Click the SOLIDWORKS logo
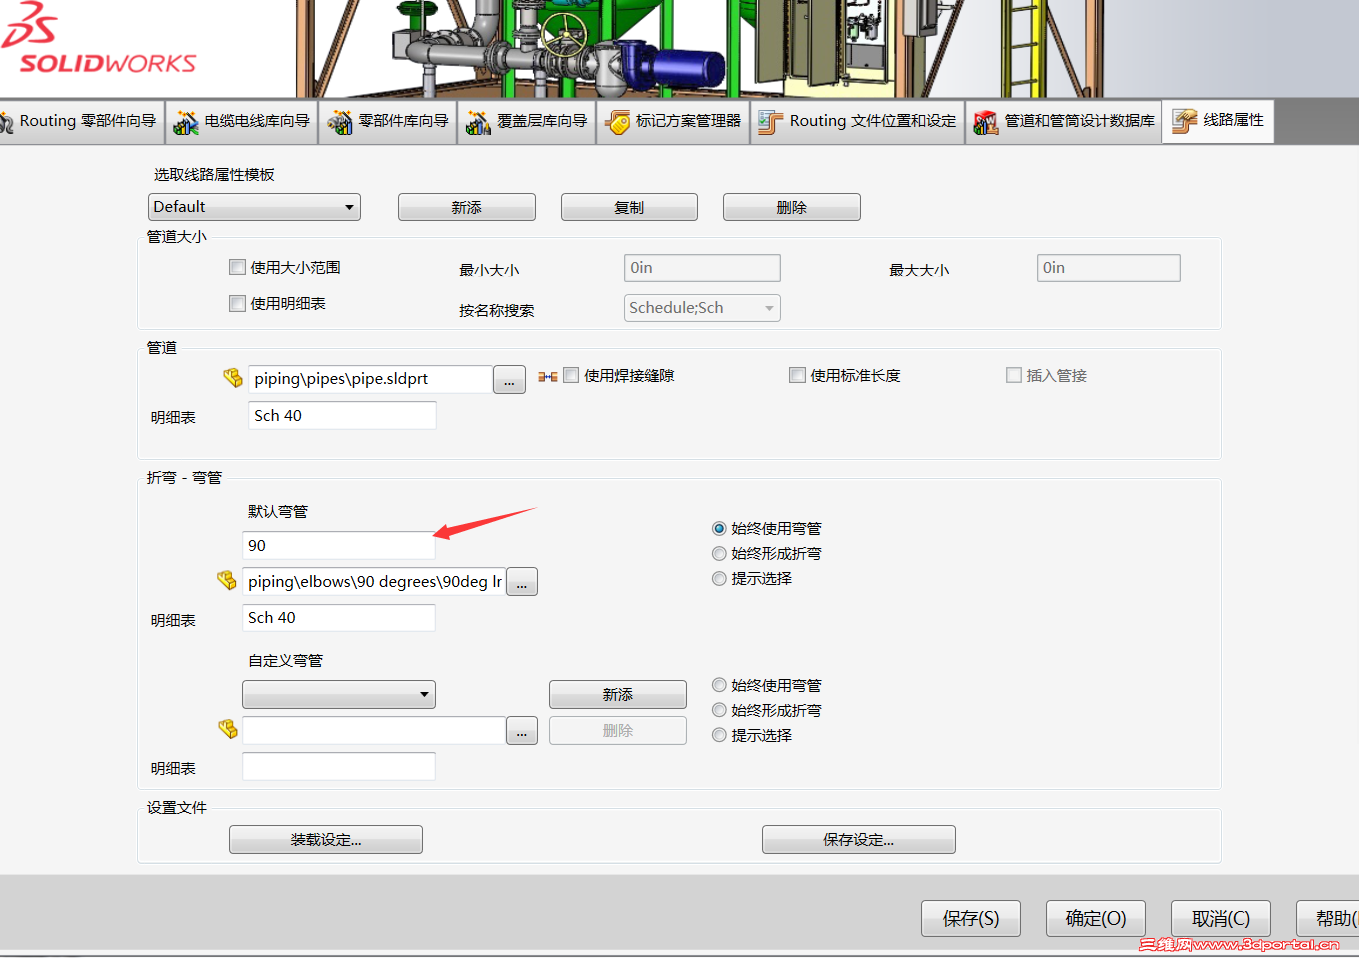The image size is (1359, 958). pyautogui.click(x=98, y=40)
